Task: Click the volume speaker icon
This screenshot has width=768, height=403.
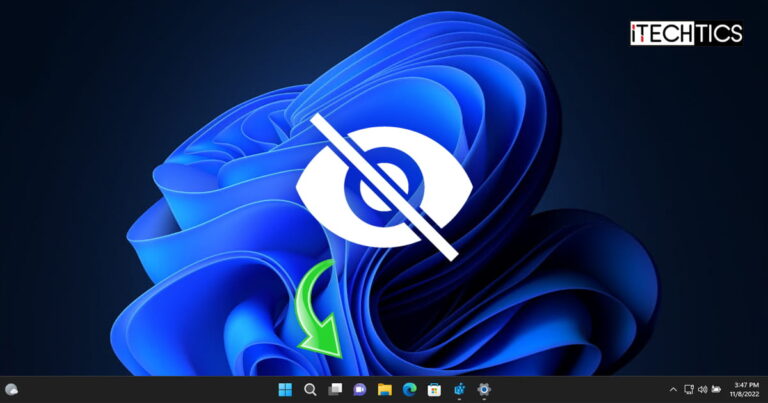Action: (x=702, y=389)
